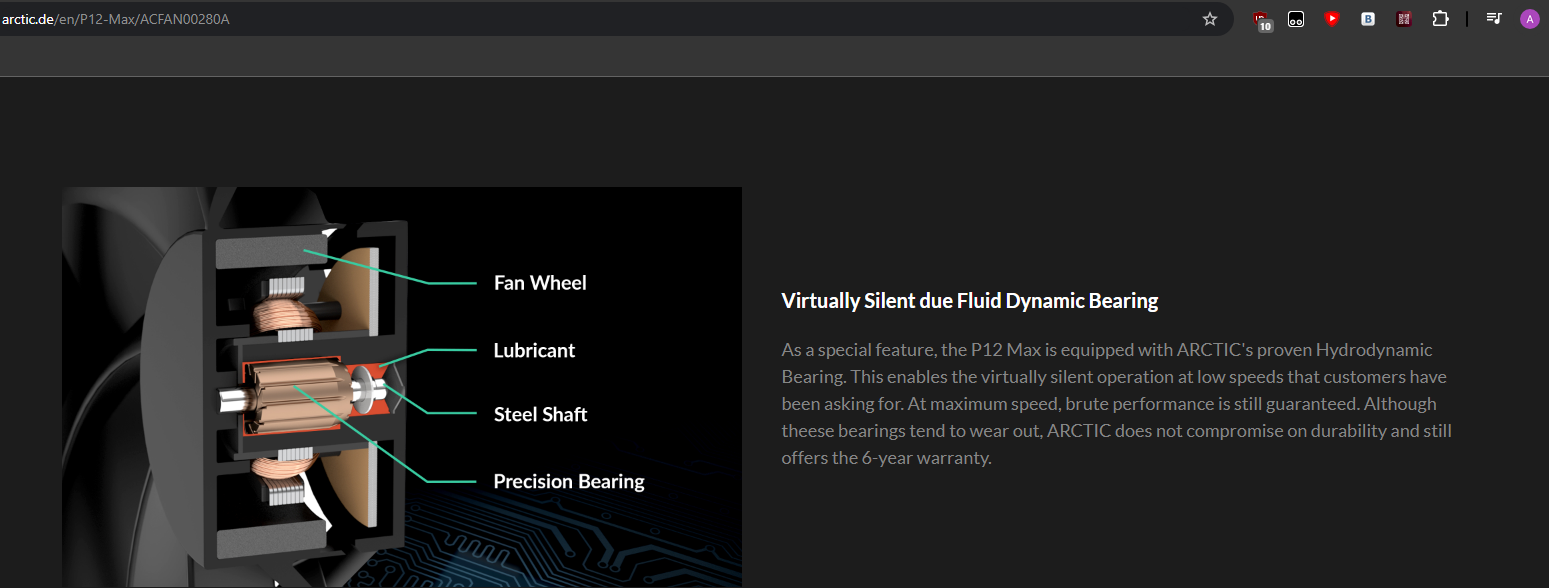This screenshot has width=1549, height=588.
Task: Open the Extensions puzzle-piece menu
Action: click(1440, 19)
